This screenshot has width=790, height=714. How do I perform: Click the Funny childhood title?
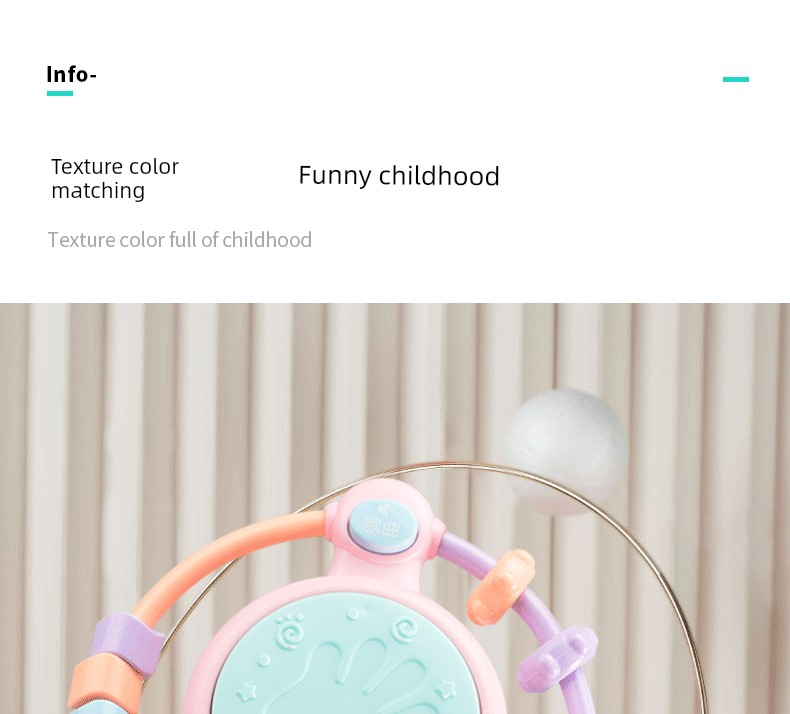399,175
